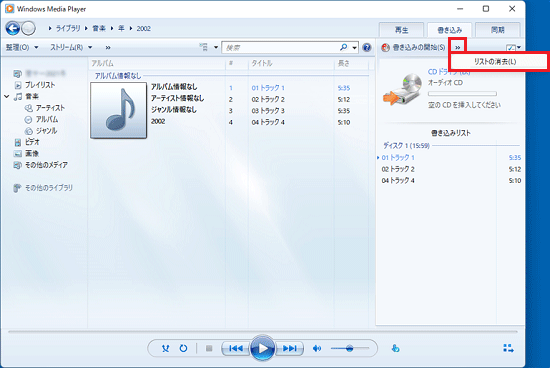Select the blurred library name entry
The height and width of the screenshot is (368, 550).
pos(45,73)
